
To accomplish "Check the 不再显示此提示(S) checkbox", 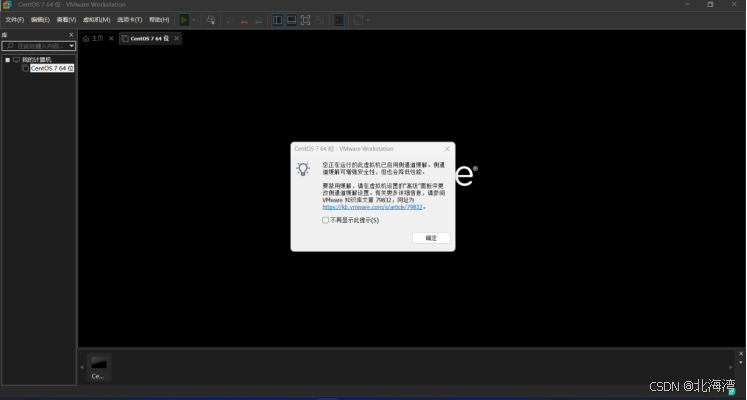I will [x=325, y=220].
